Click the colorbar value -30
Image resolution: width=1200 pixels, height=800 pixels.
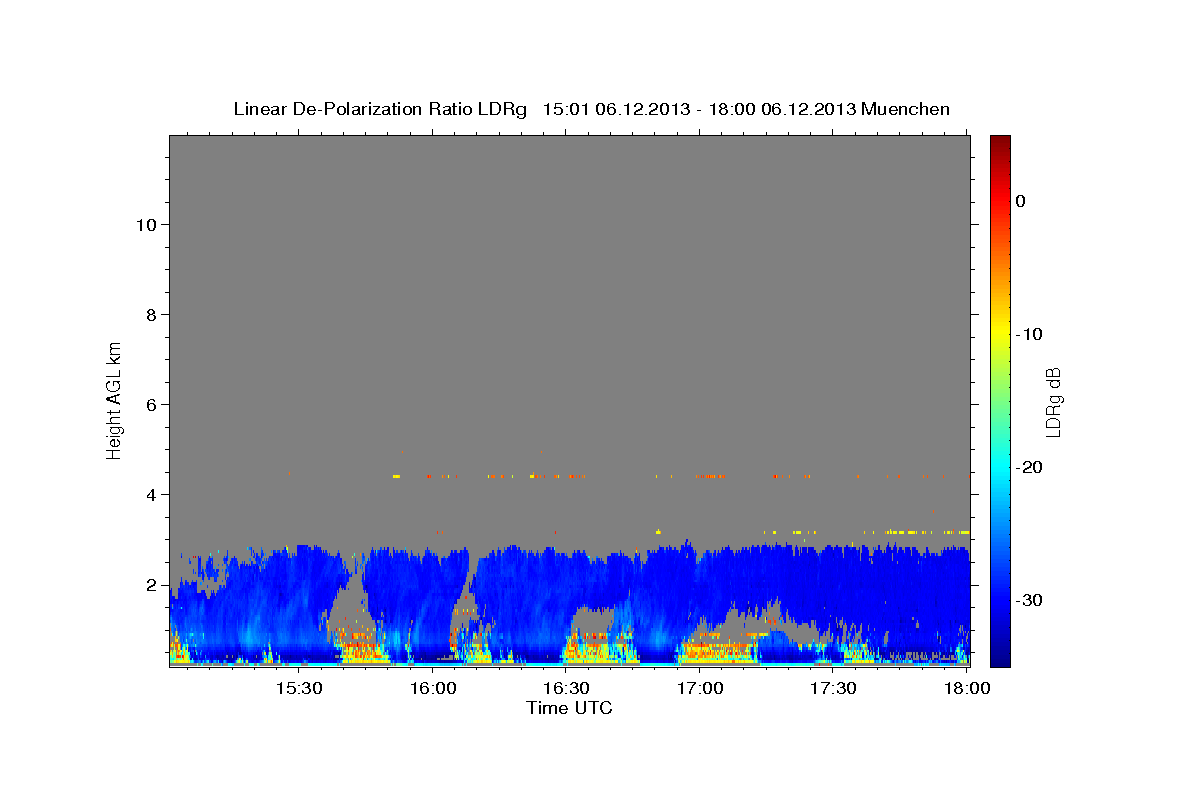point(1030,600)
